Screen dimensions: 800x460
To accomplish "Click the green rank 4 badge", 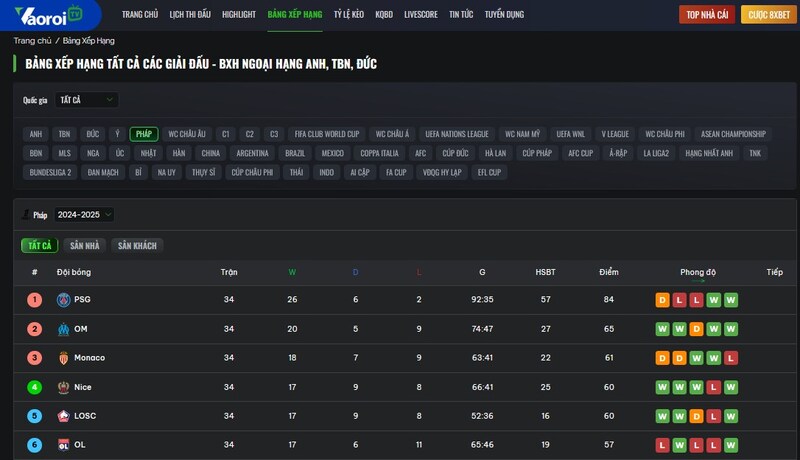I will pyautogui.click(x=35, y=387).
